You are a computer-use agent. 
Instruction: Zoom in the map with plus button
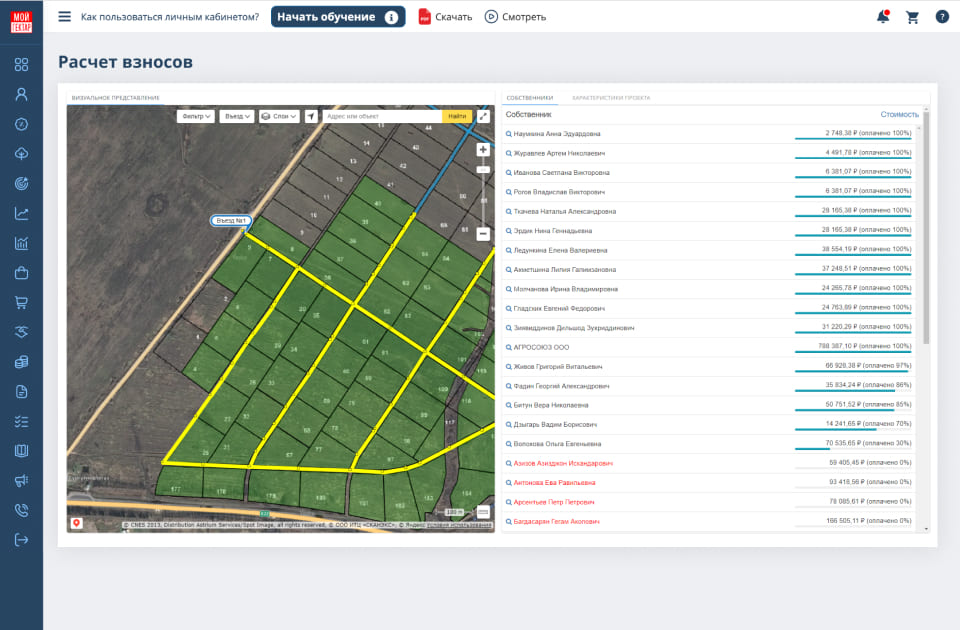[483, 149]
